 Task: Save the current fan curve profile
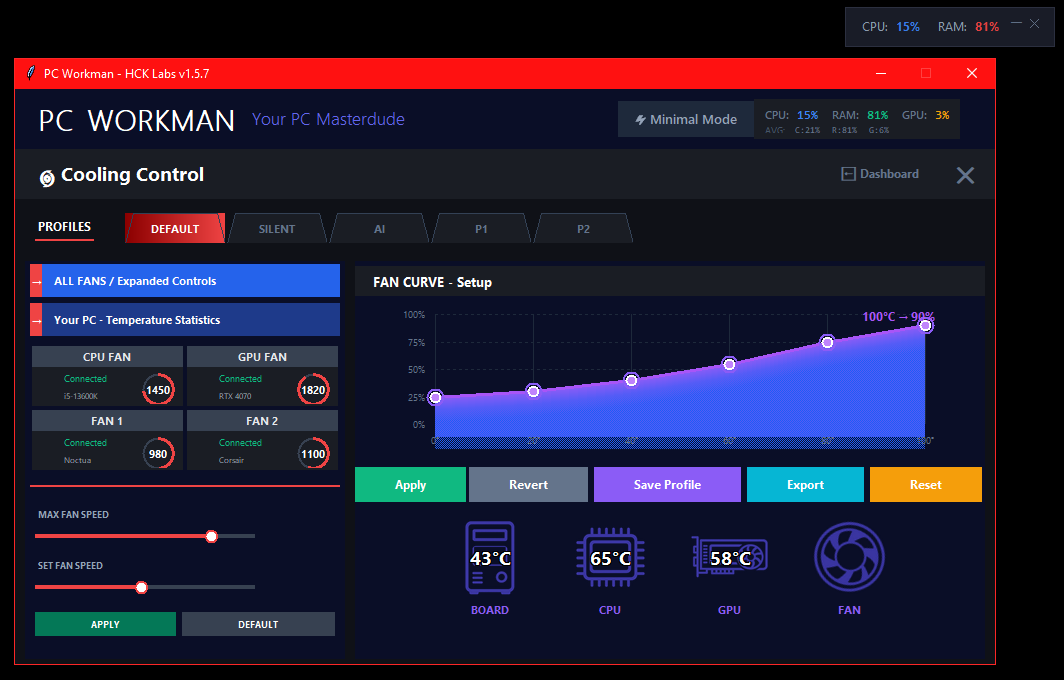(667, 484)
